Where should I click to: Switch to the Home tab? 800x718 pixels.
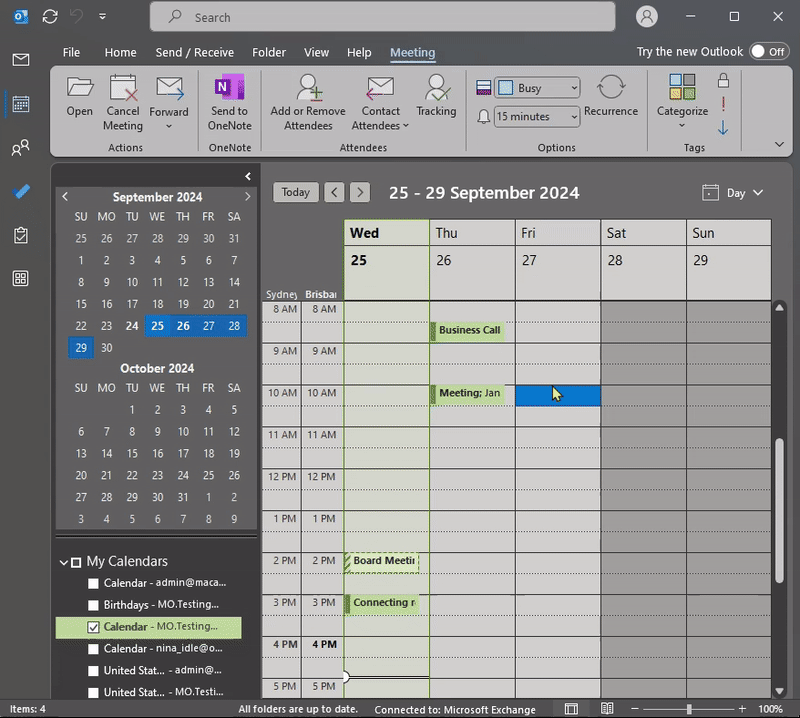120,53
